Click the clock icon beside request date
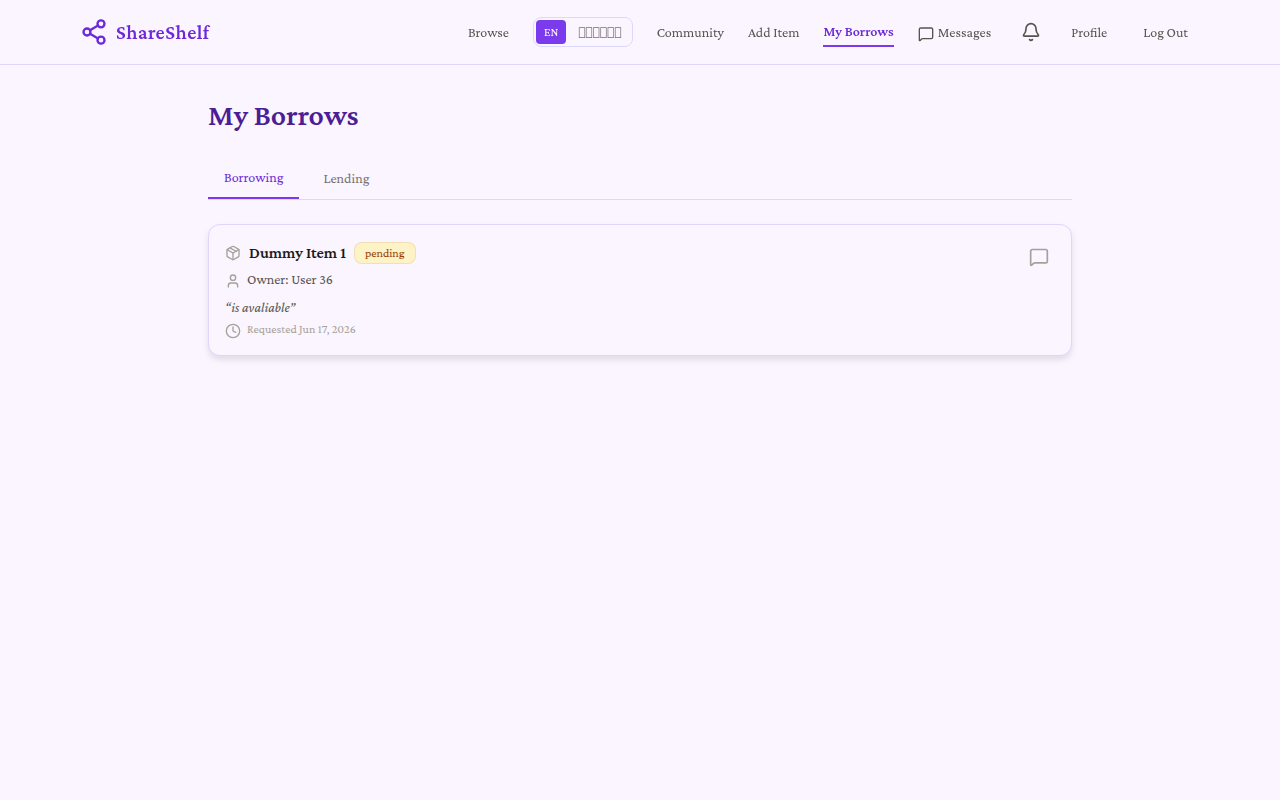Image resolution: width=1280 pixels, height=800 pixels. 233,330
